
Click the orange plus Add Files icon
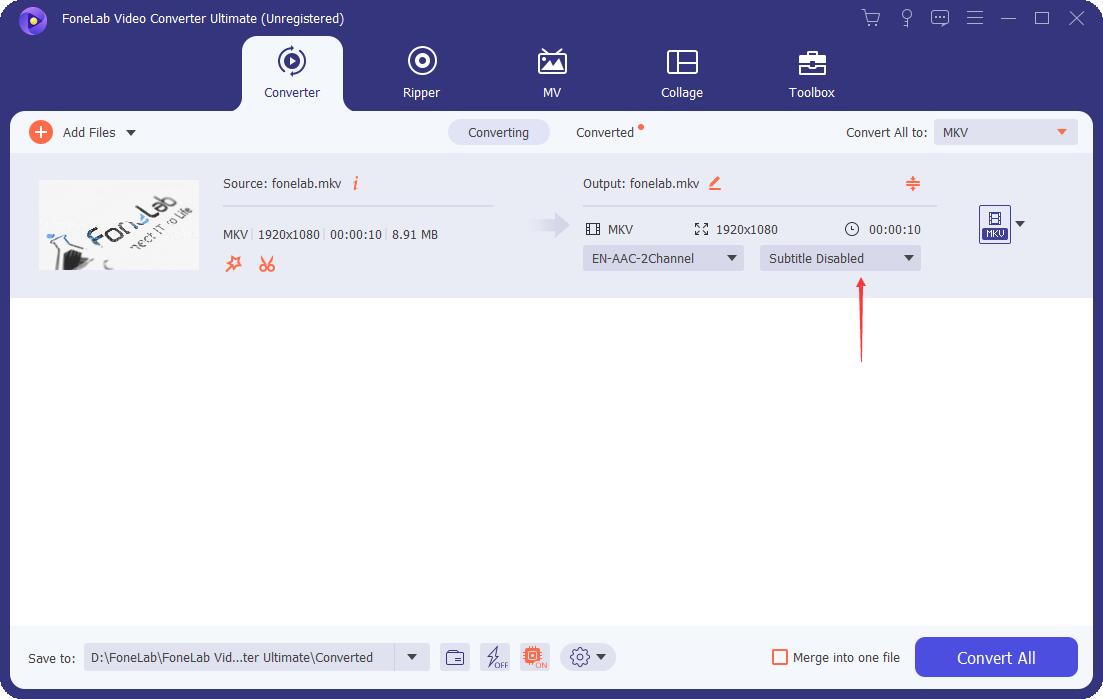(41, 132)
